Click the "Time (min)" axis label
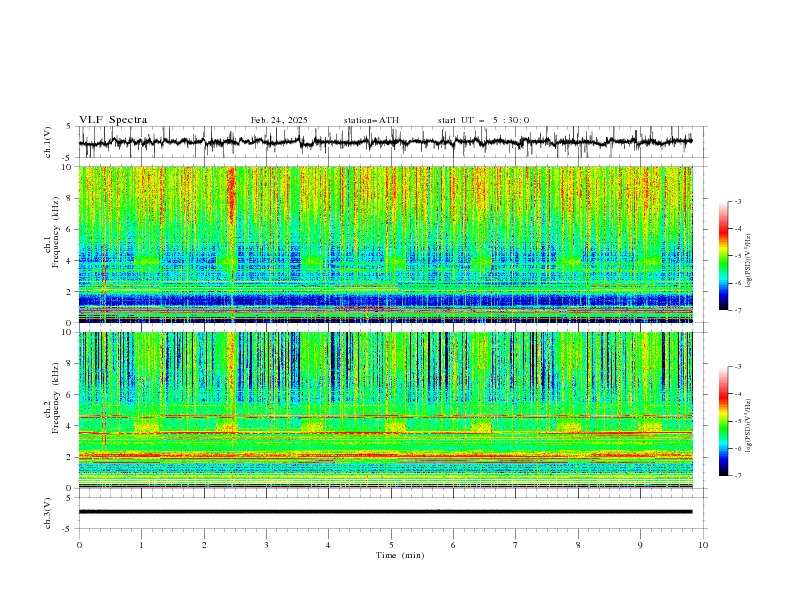This screenshot has height=612, width=792. click(x=400, y=555)
